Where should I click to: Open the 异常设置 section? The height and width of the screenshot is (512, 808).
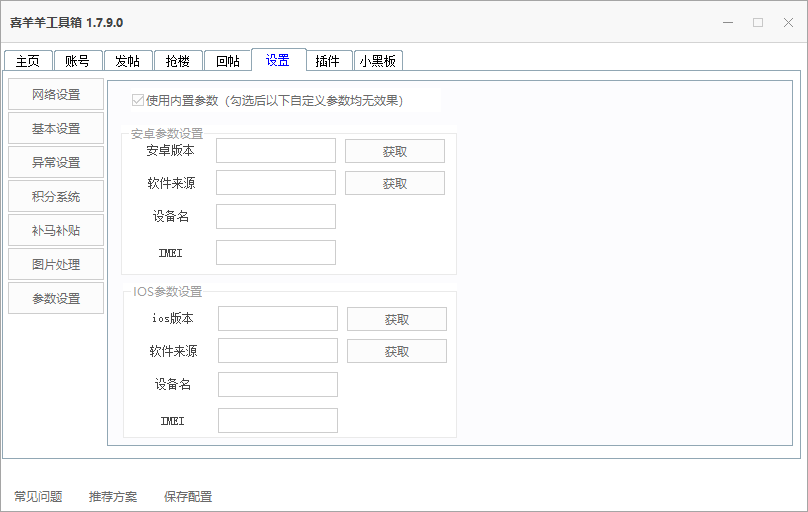click(56, 163)
